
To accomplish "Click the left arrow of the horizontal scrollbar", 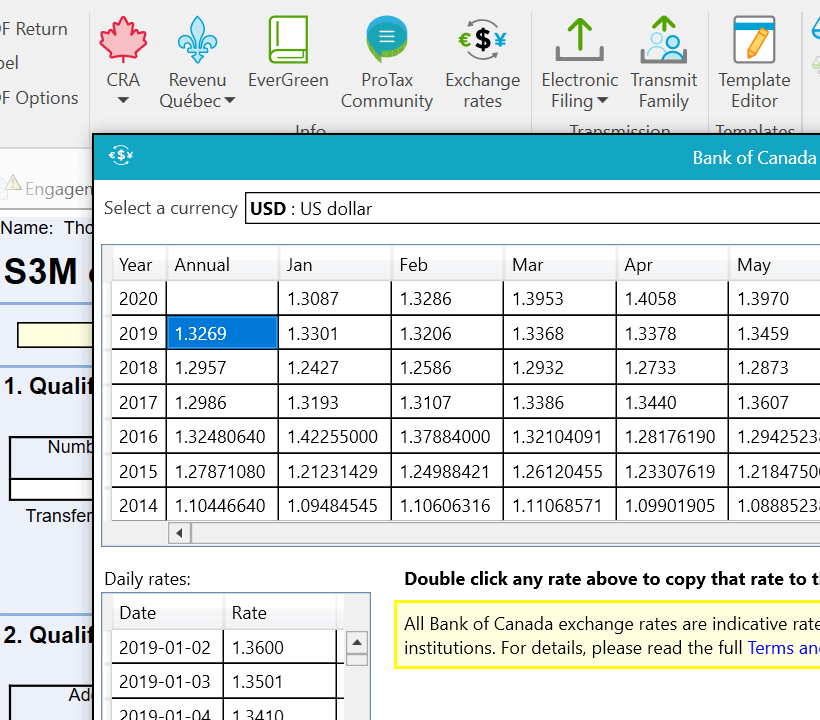I will pos(179,533).
